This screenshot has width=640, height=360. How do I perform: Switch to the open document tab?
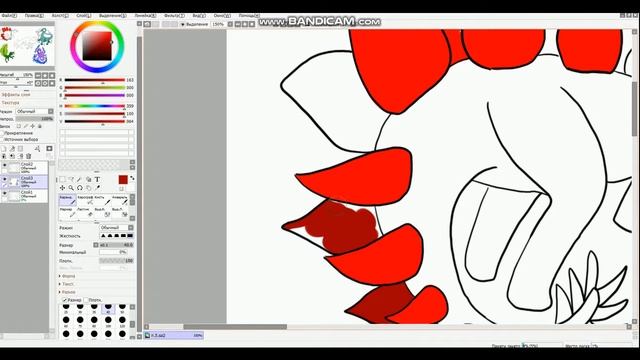tap(174, 336)
